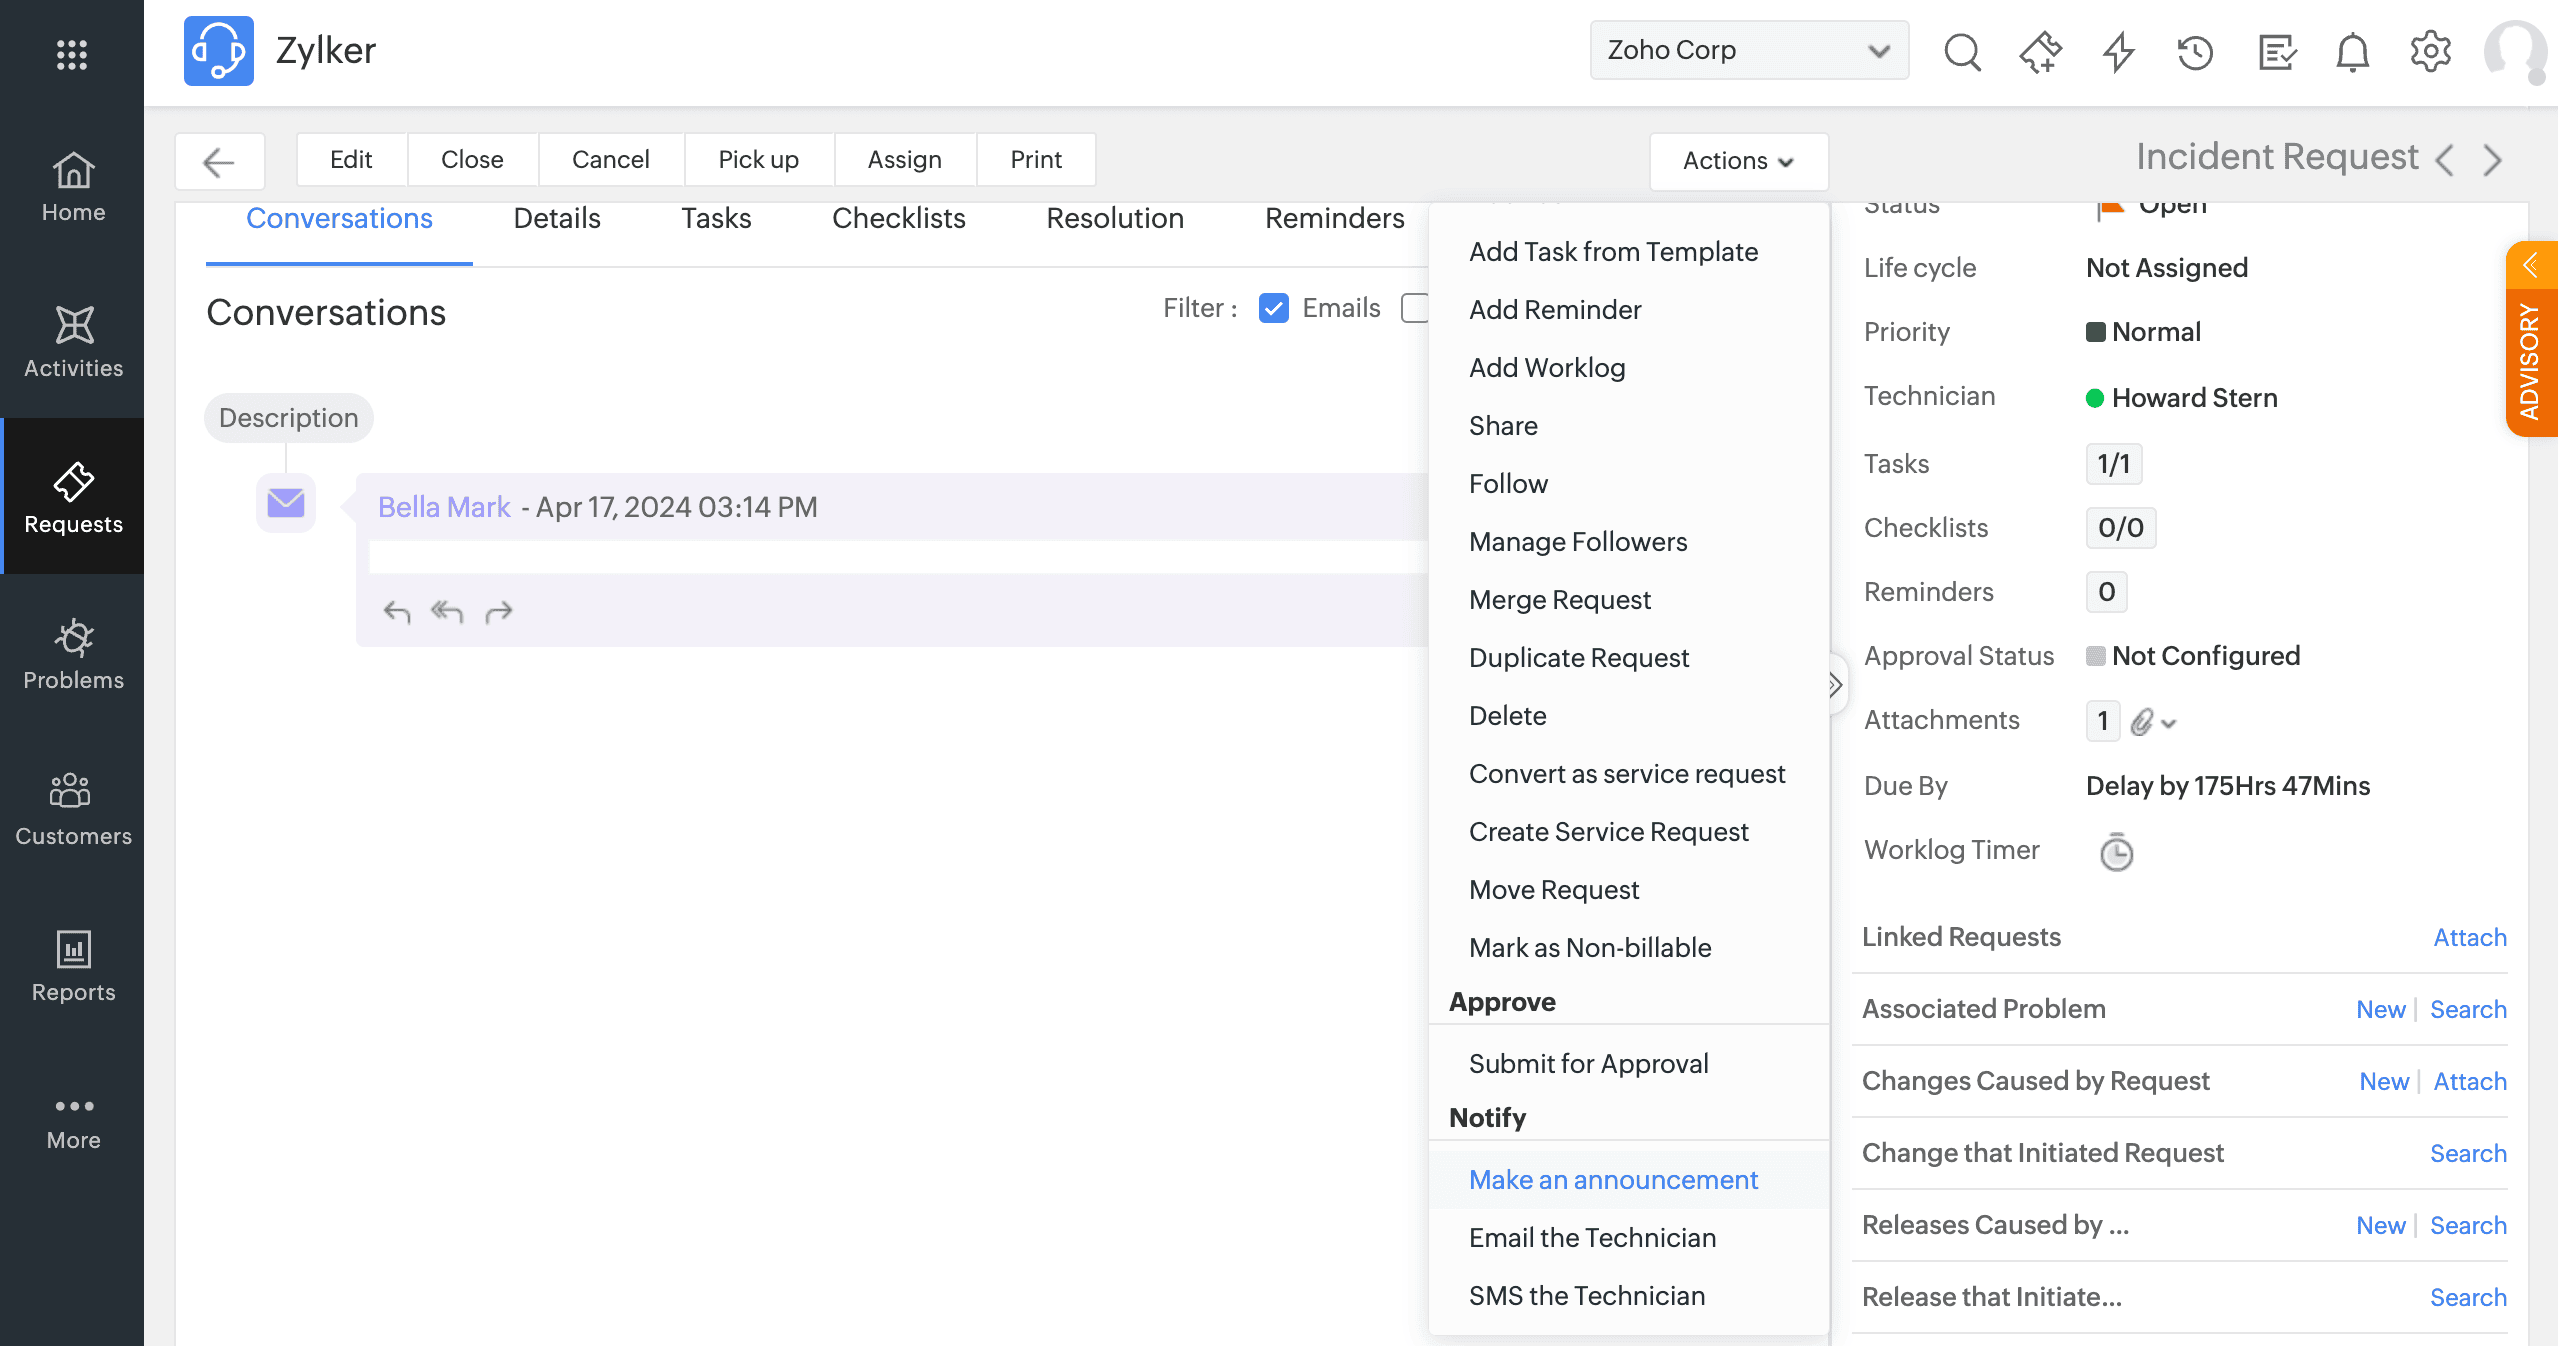Collapse the Actions dropdown button
Screen dimensions: 2558x1346
[x=1738, y=160]
